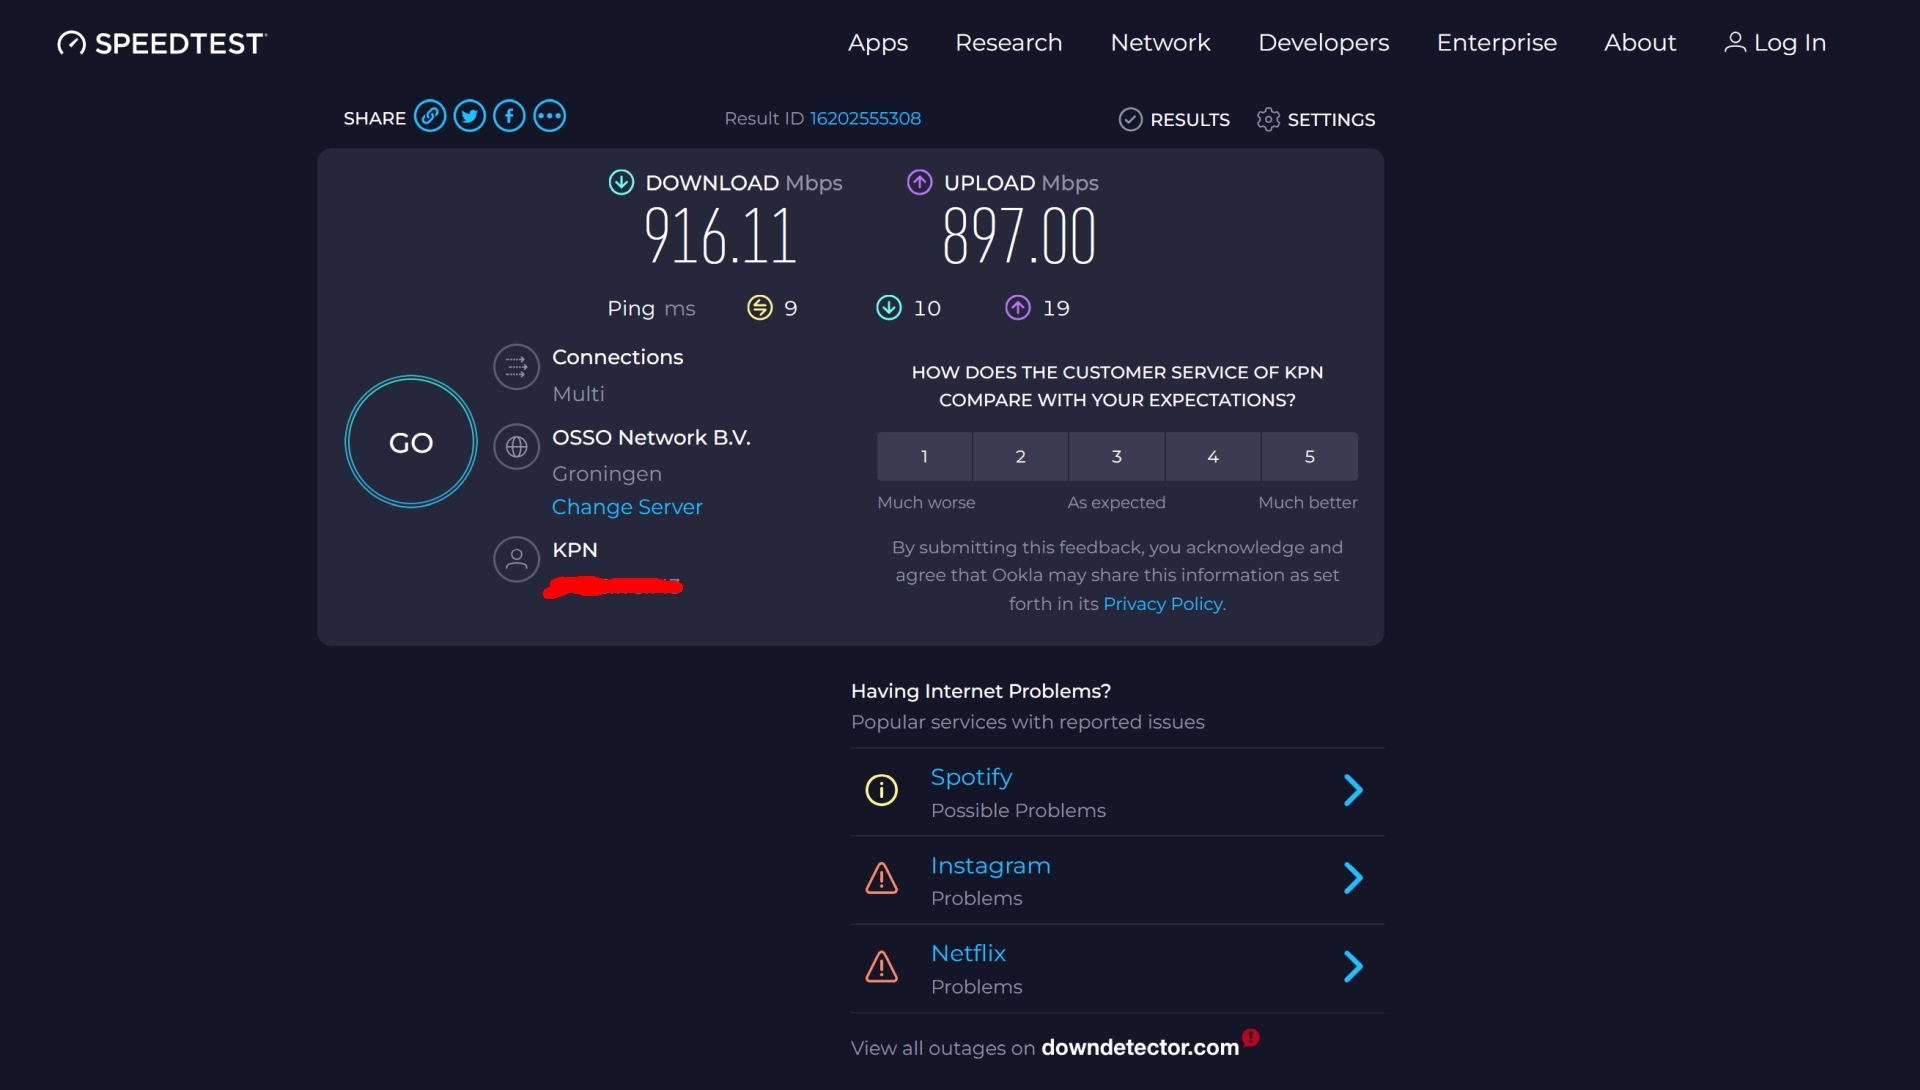Share result on Twitter icon
Viewport: 1920px width, 1090px height.
pyautogui.click(x=470, y=117)
